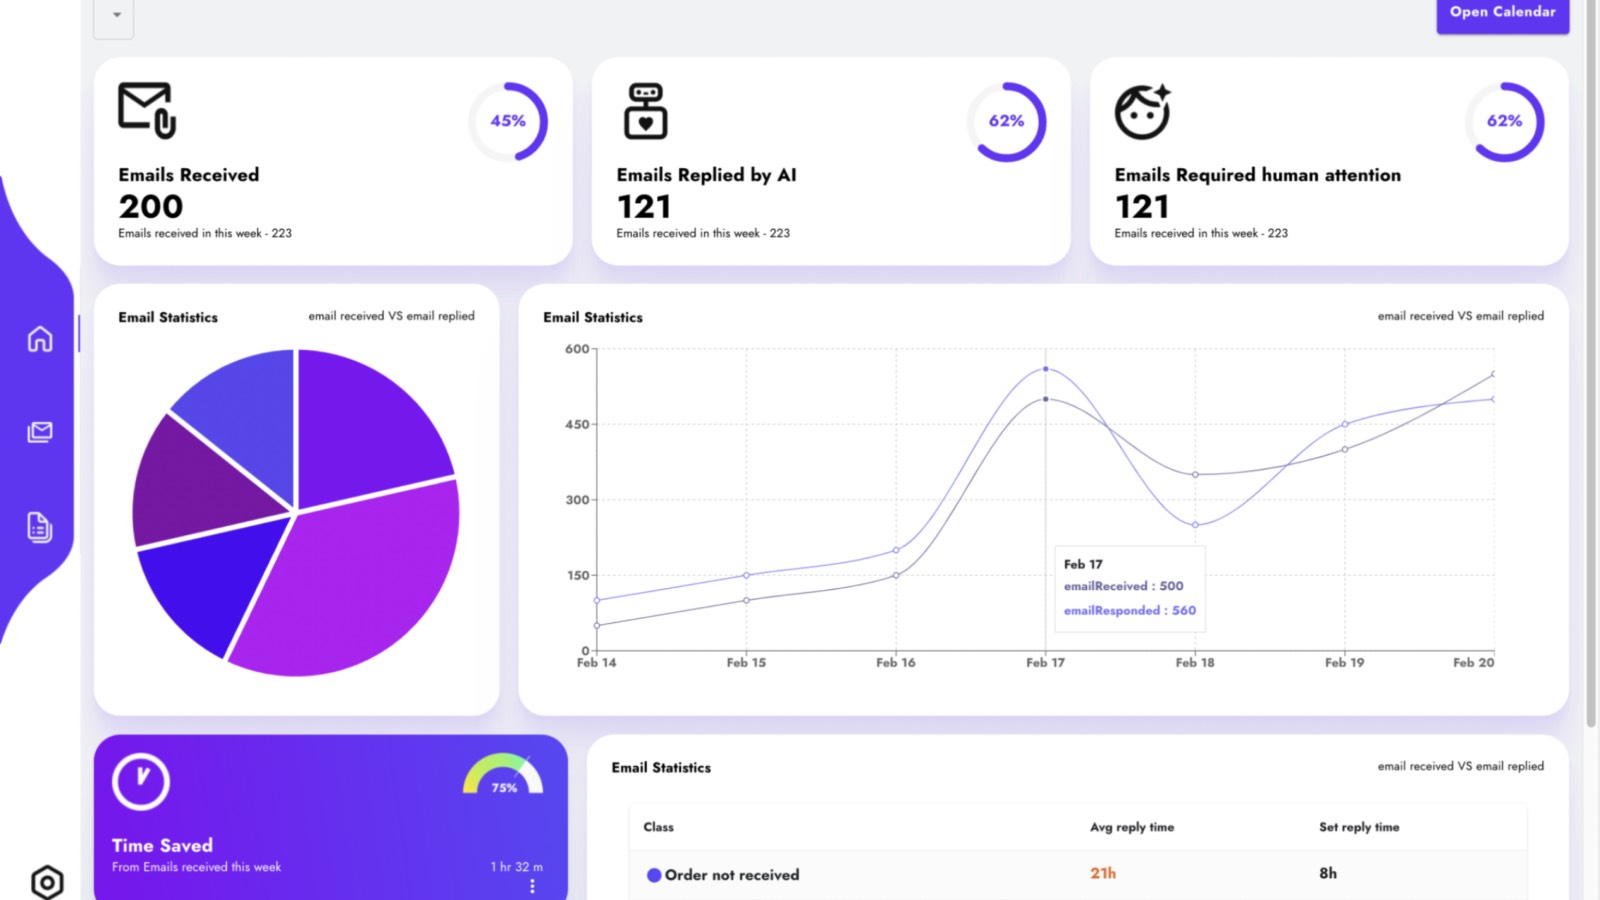Image resolution: width=1600 pixels, height=900 pixels.
Task: Click the Feb 14 axis label
Action: 597,663
